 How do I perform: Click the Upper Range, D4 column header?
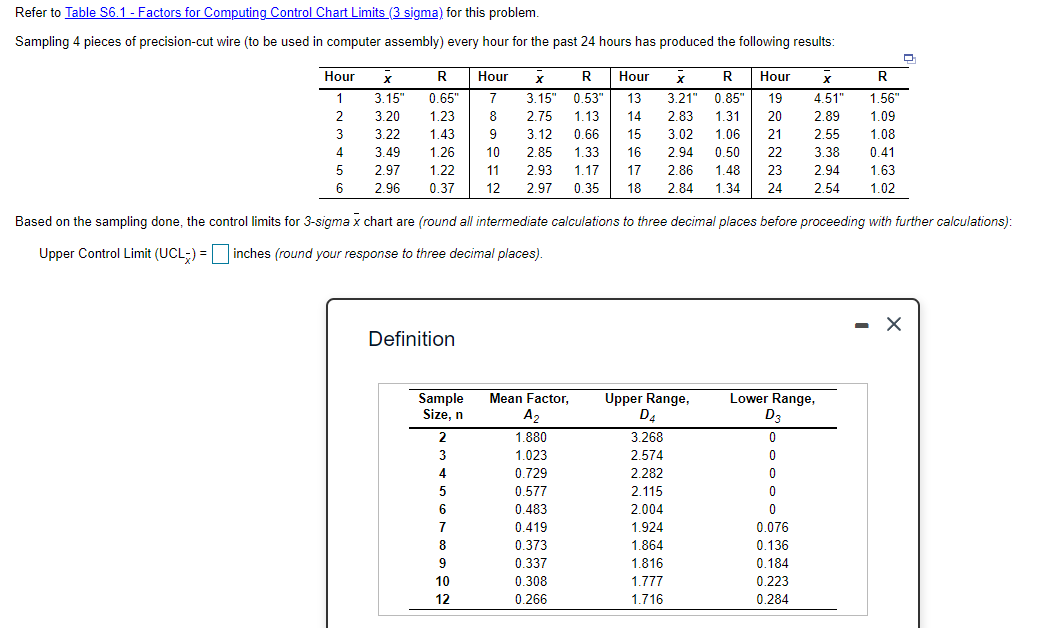[647, 406]
